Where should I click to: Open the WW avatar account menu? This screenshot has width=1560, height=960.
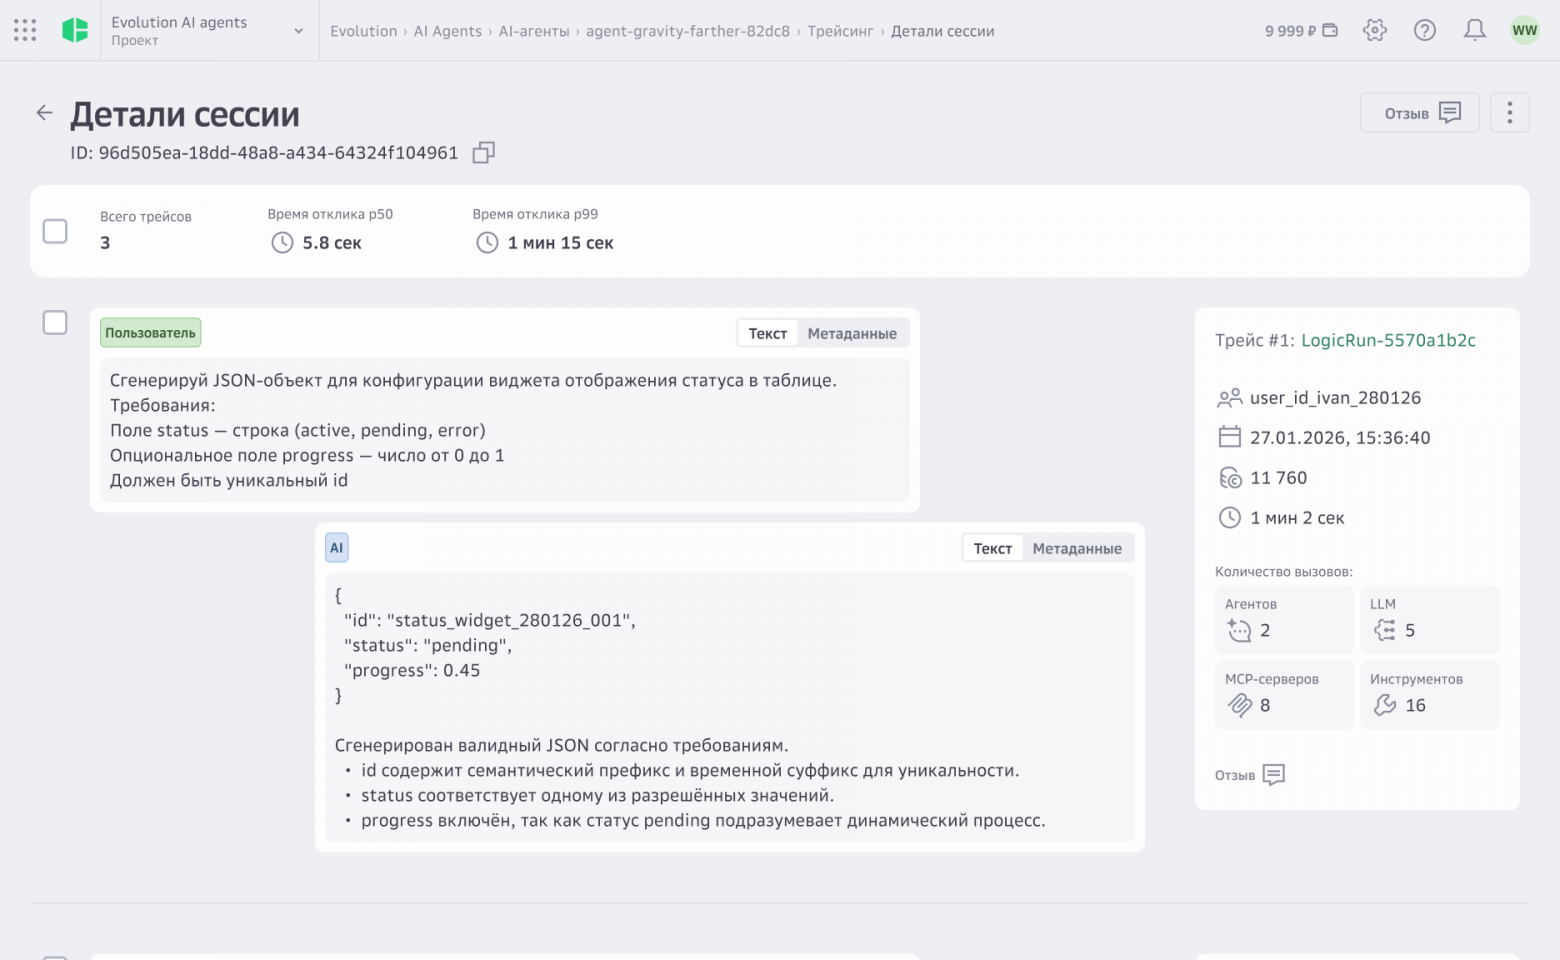point(1524,30)
